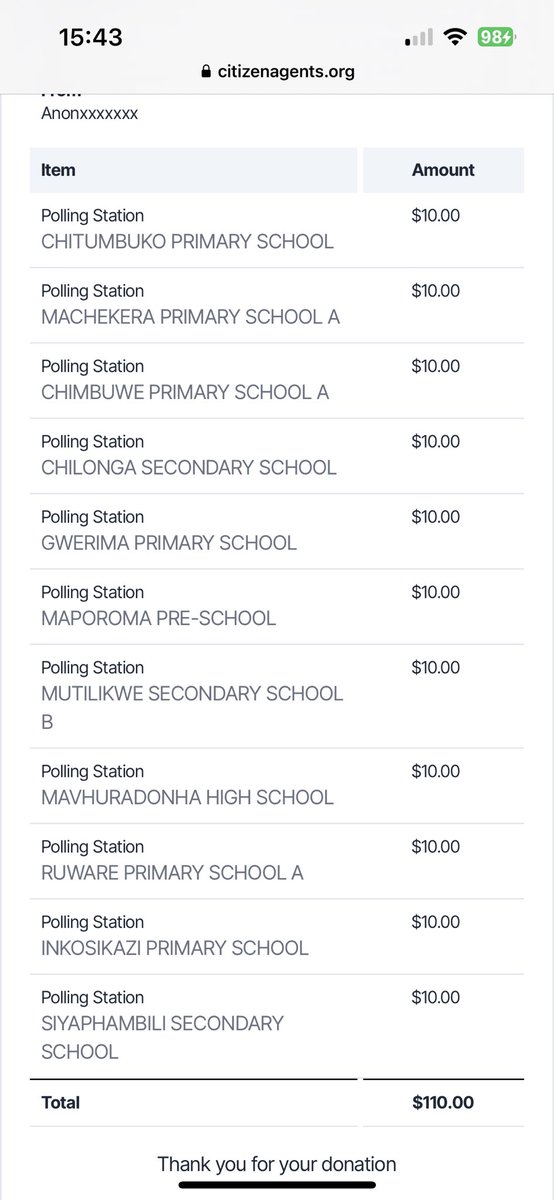Tap the cellular signal bars icon
554x1200 pixels.
click(x=419, y=38)
